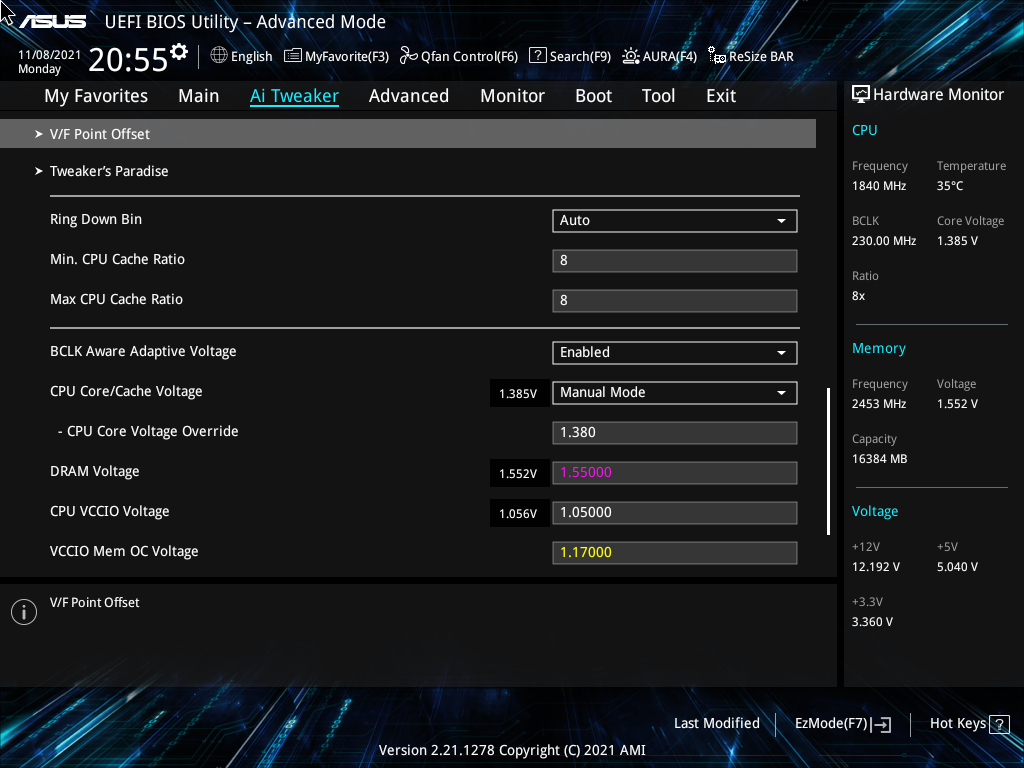Screen dimensions: 1024x768
Task: Select the Ai Tweaker tab
Action: pyautogui.click(x=294, y=96)
